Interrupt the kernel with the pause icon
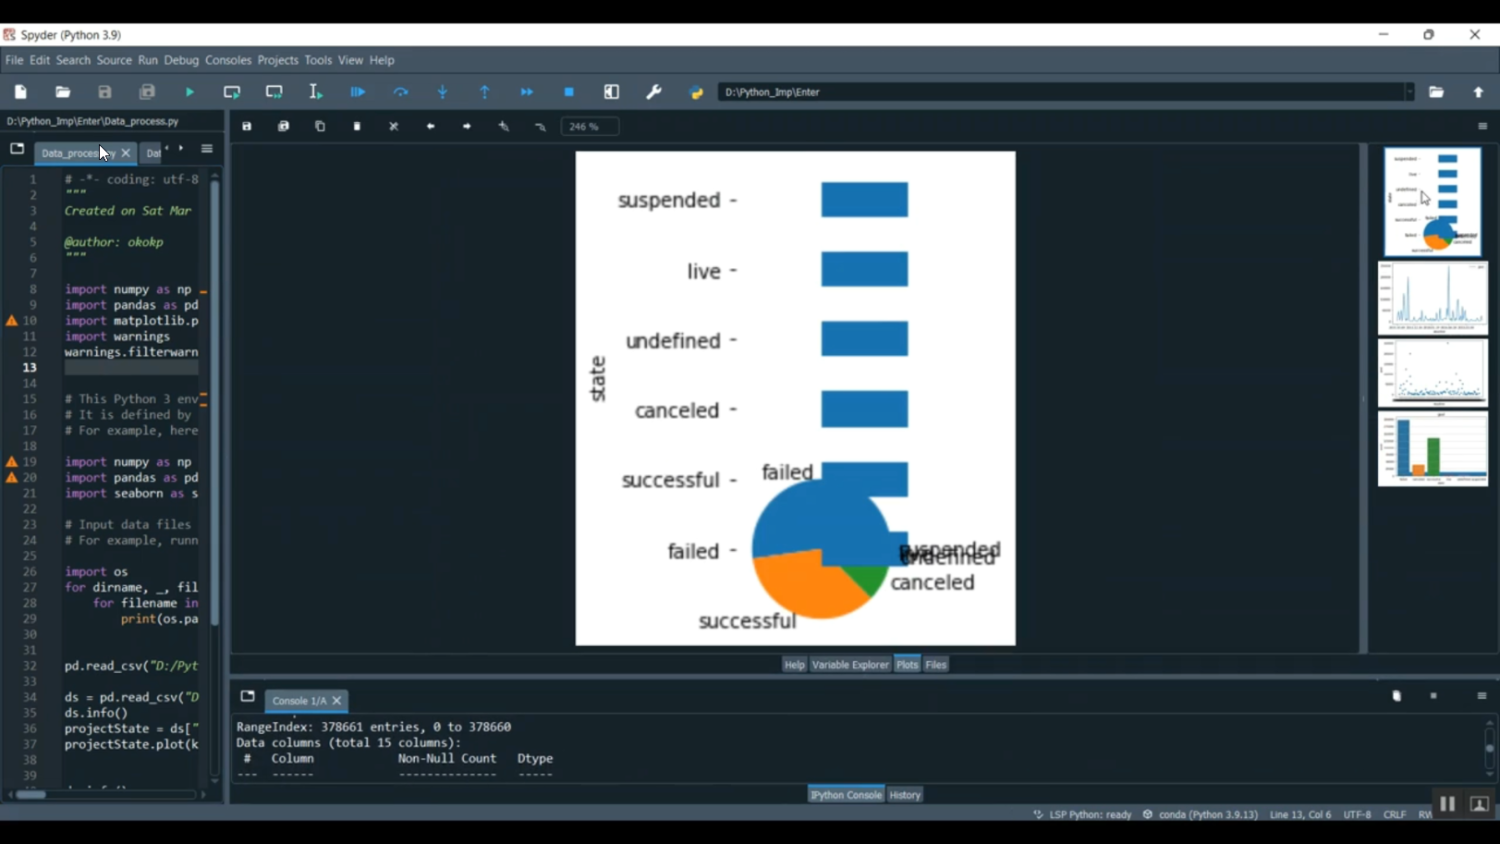 (1447, 803)
